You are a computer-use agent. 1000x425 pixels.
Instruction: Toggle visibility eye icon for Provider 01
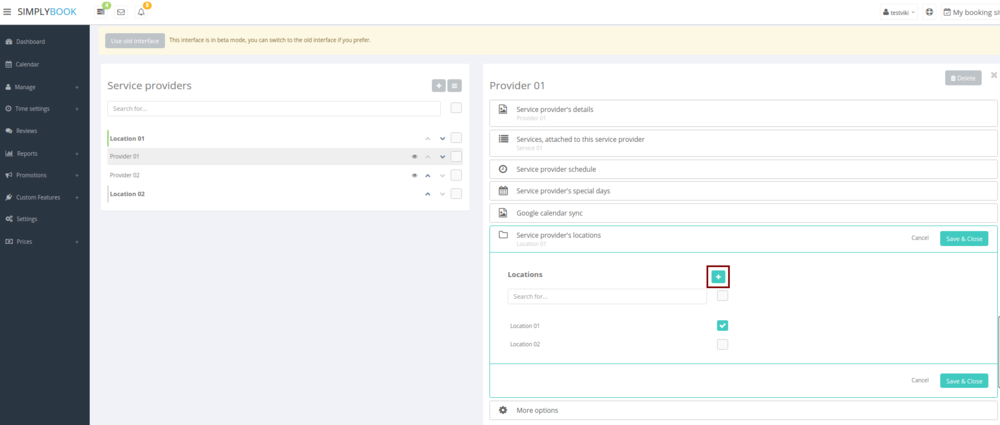pyautogui.click(x=414, y=157)
